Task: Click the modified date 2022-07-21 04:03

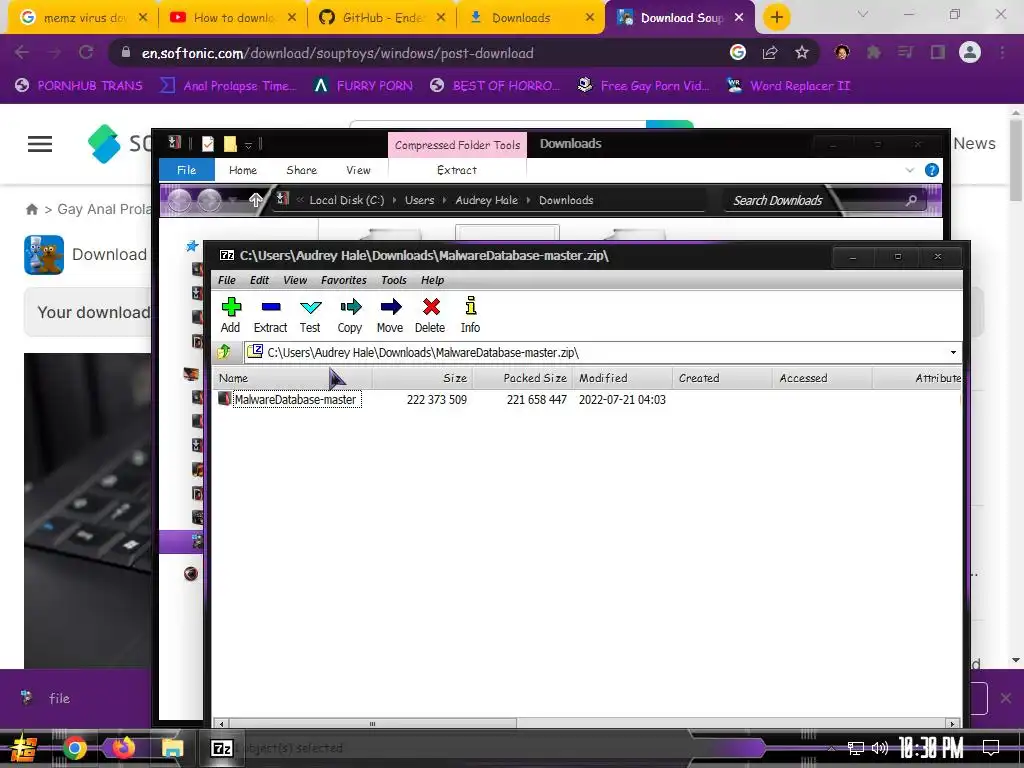Action: point(622,400)
